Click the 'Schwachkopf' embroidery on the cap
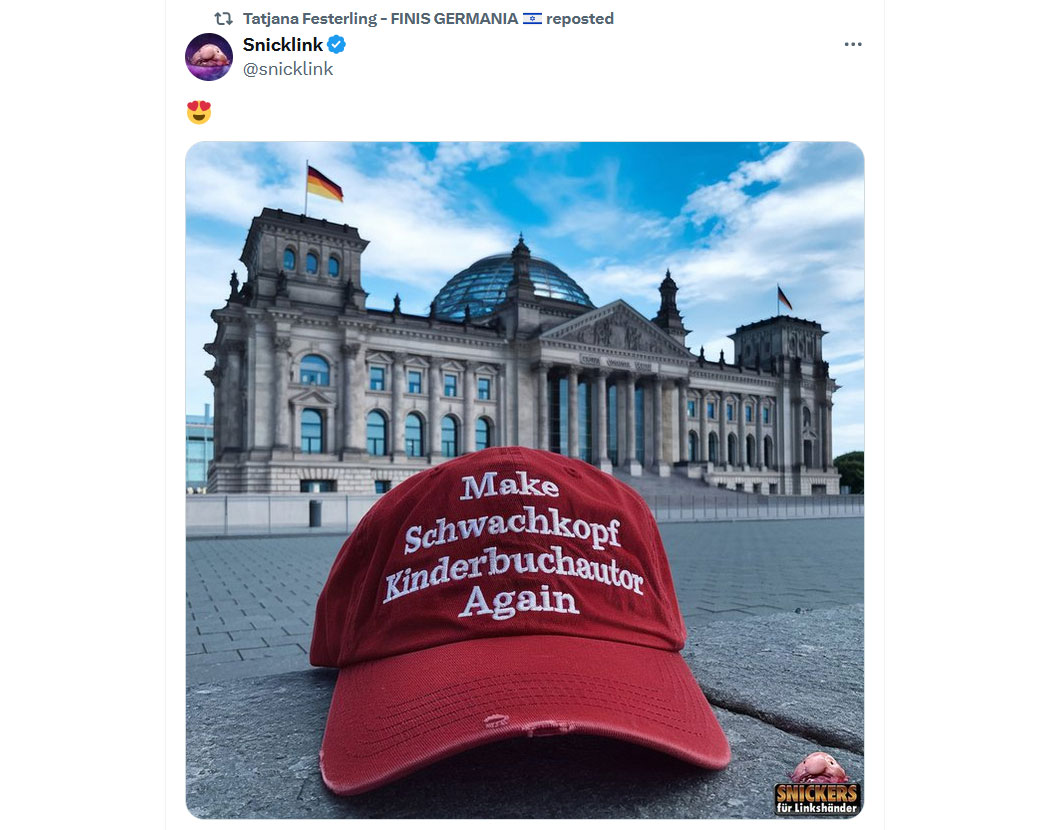The image size is (1050, 830). click(x=512, y=527)
